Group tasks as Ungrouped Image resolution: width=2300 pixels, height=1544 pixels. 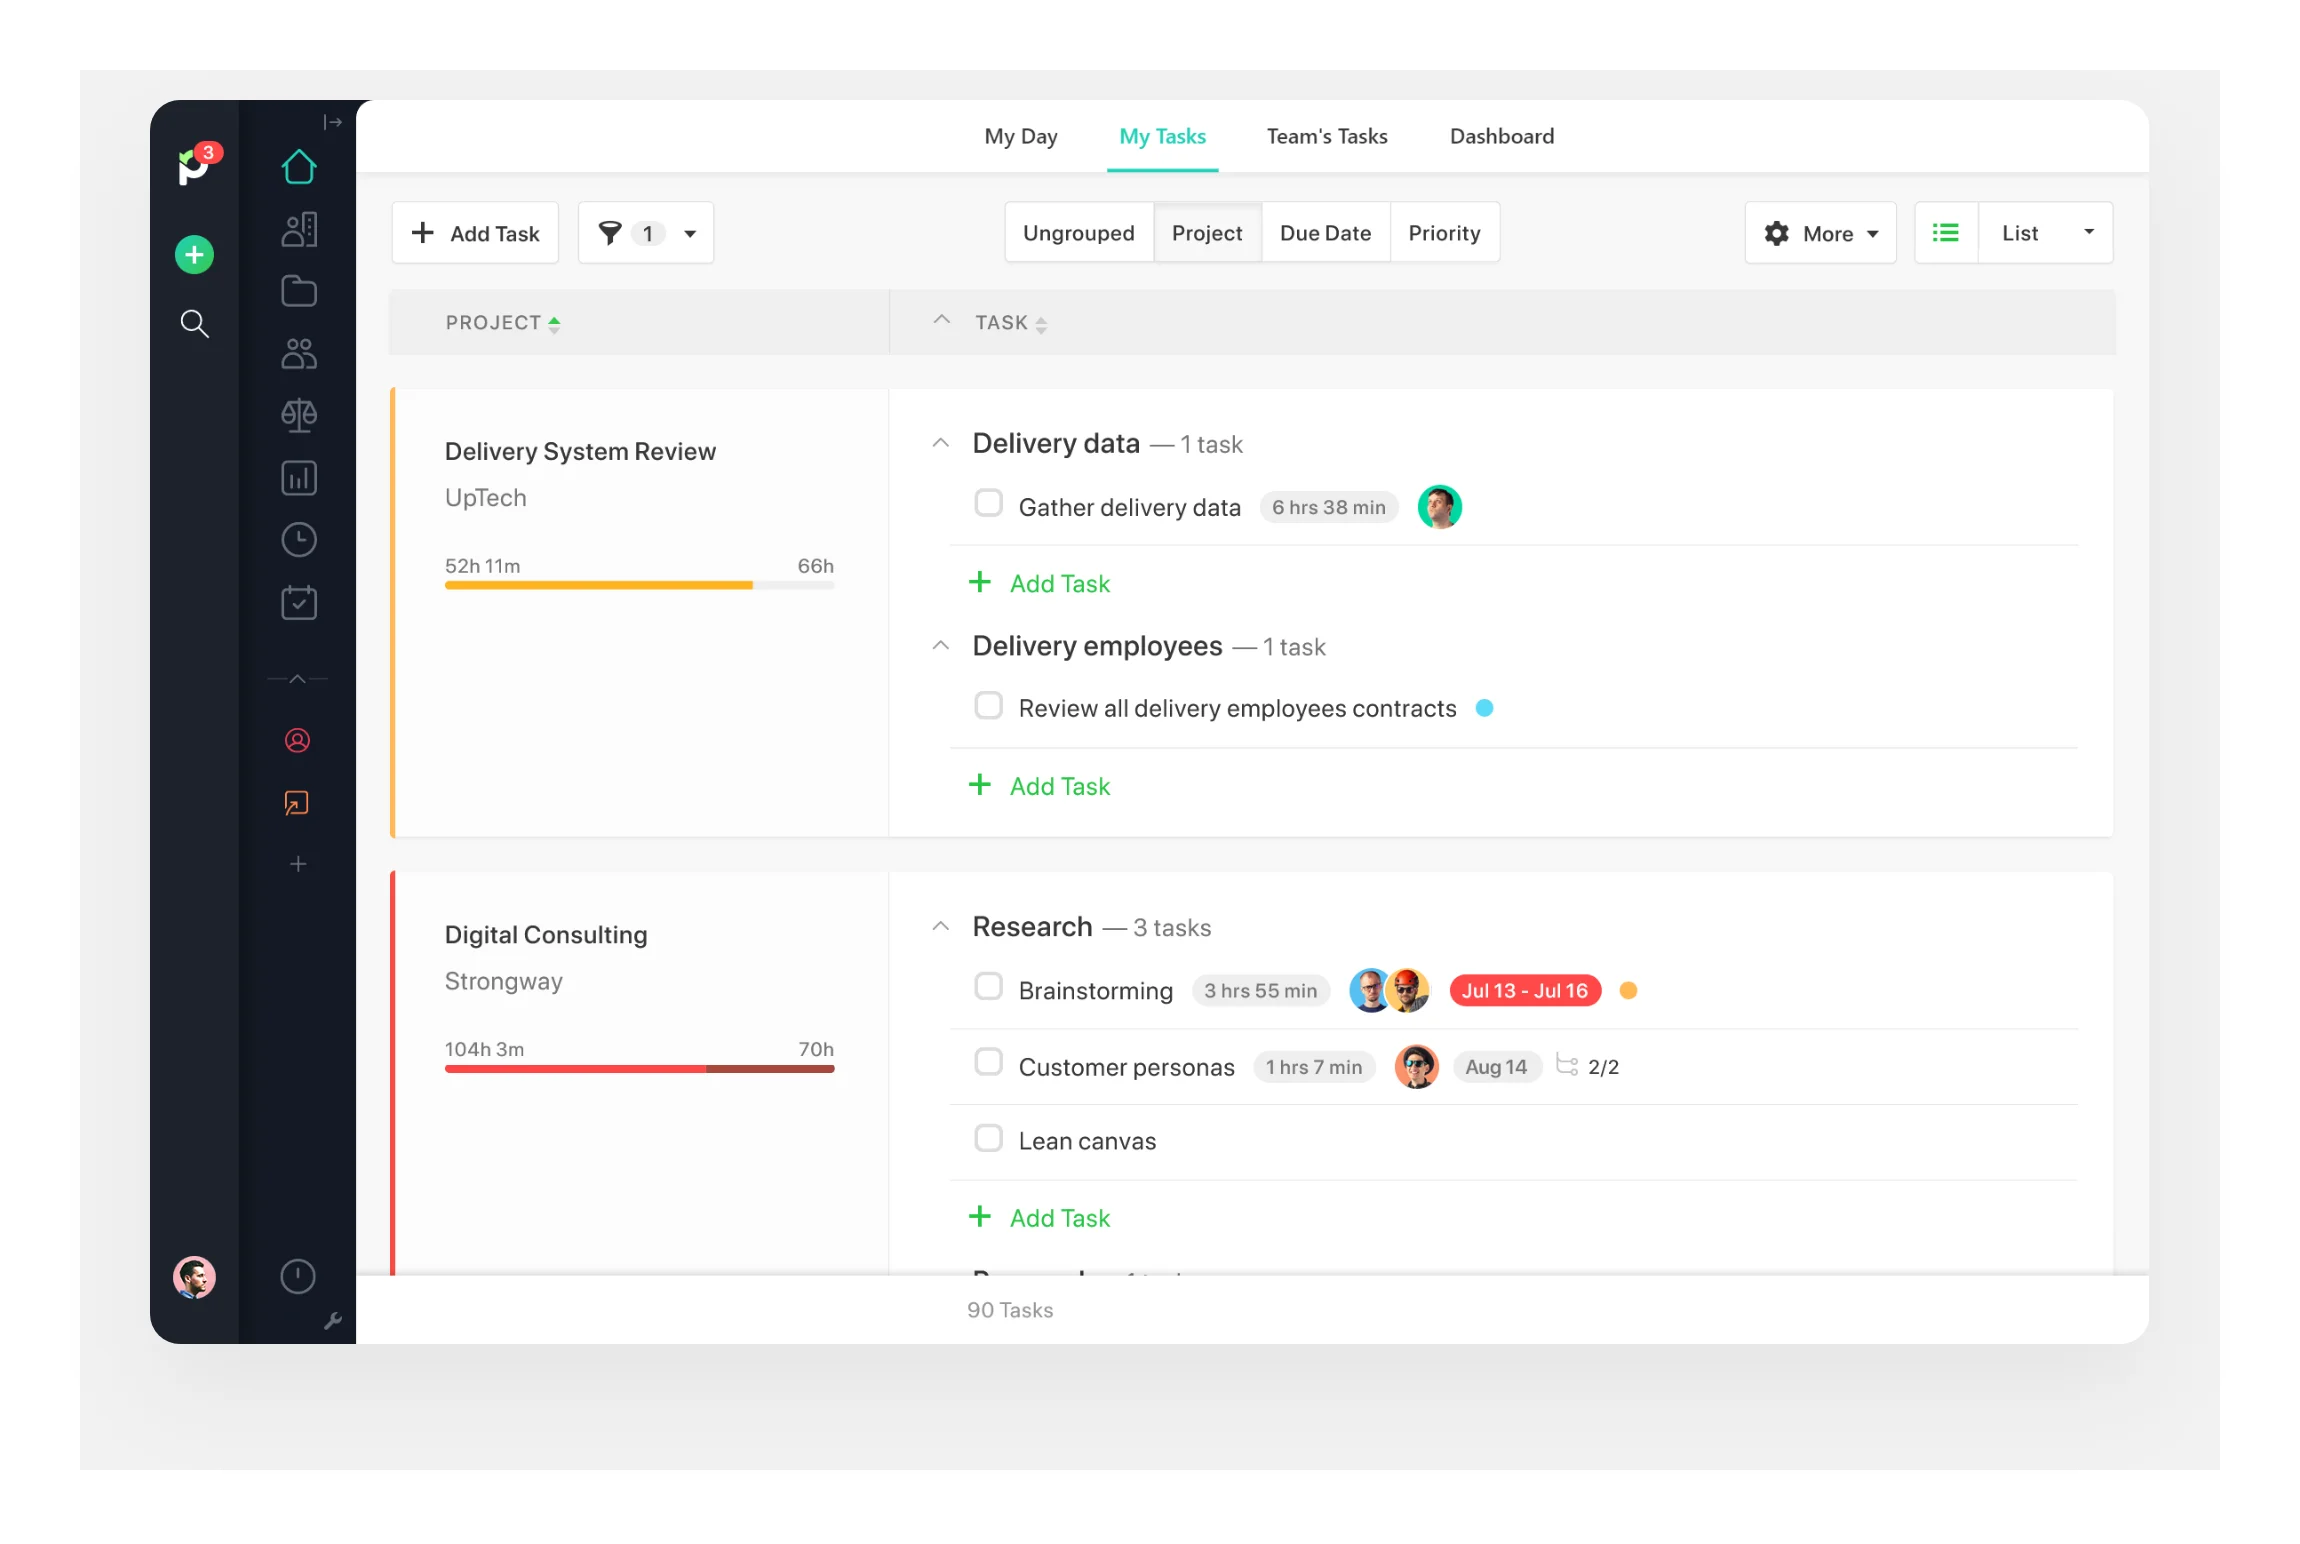(1079, 233)
